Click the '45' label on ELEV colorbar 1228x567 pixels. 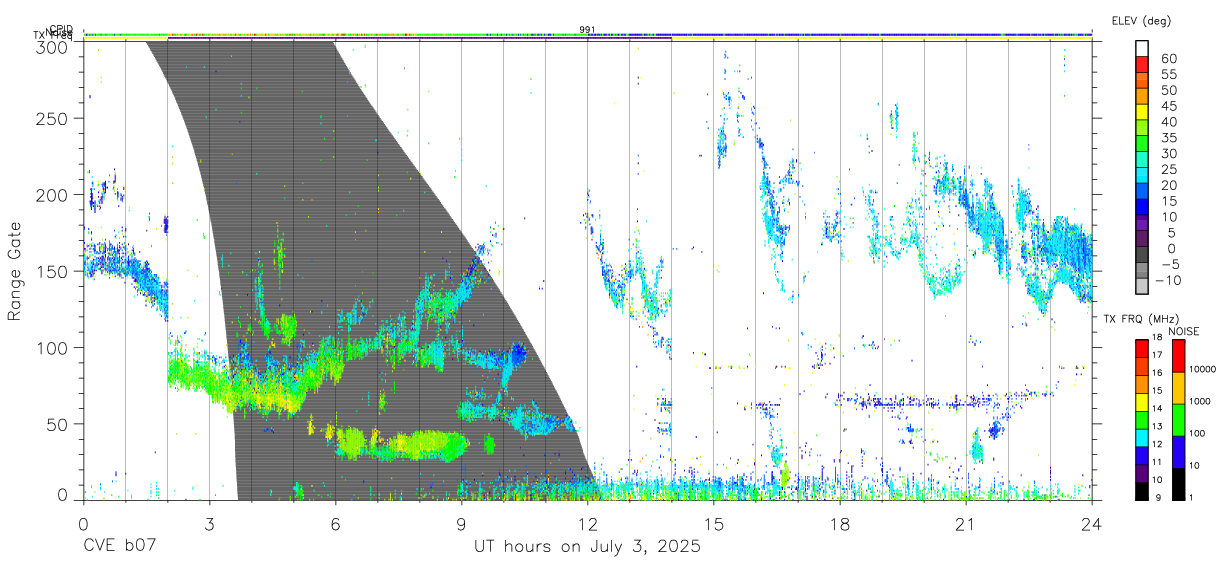(x=1169, y=106)
